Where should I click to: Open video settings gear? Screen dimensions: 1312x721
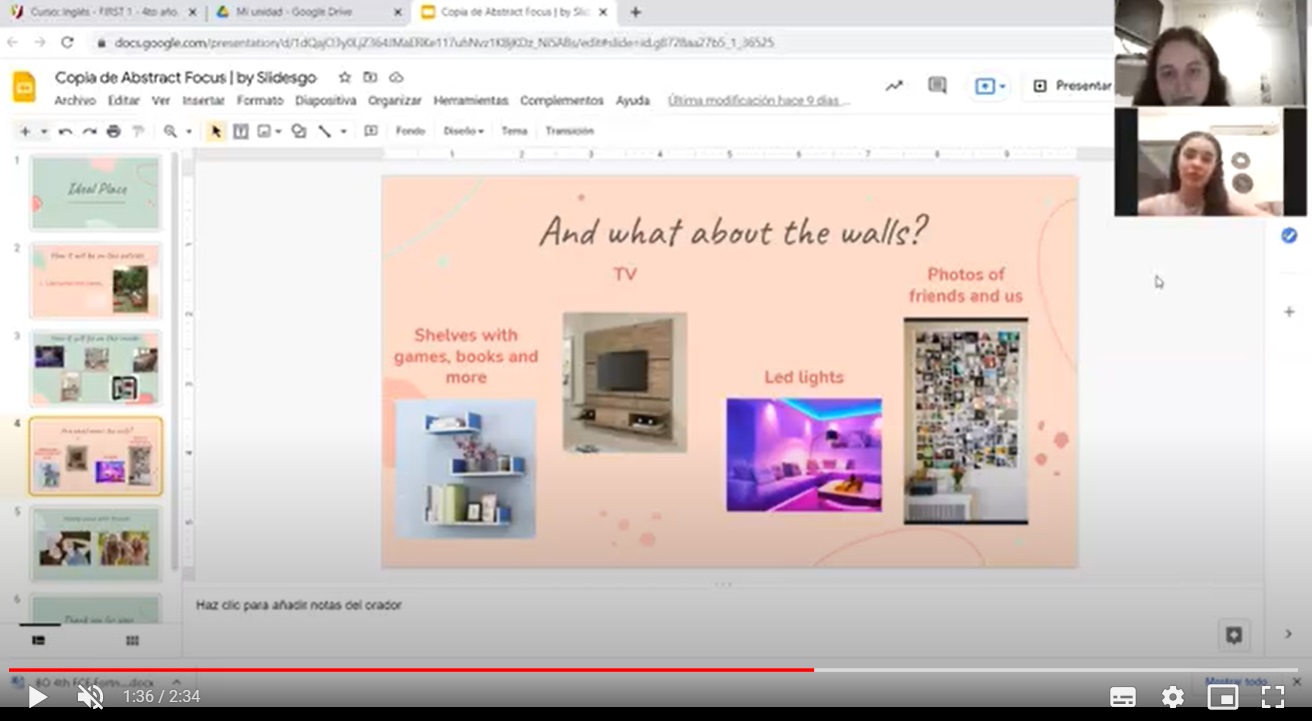(1172, 696)
